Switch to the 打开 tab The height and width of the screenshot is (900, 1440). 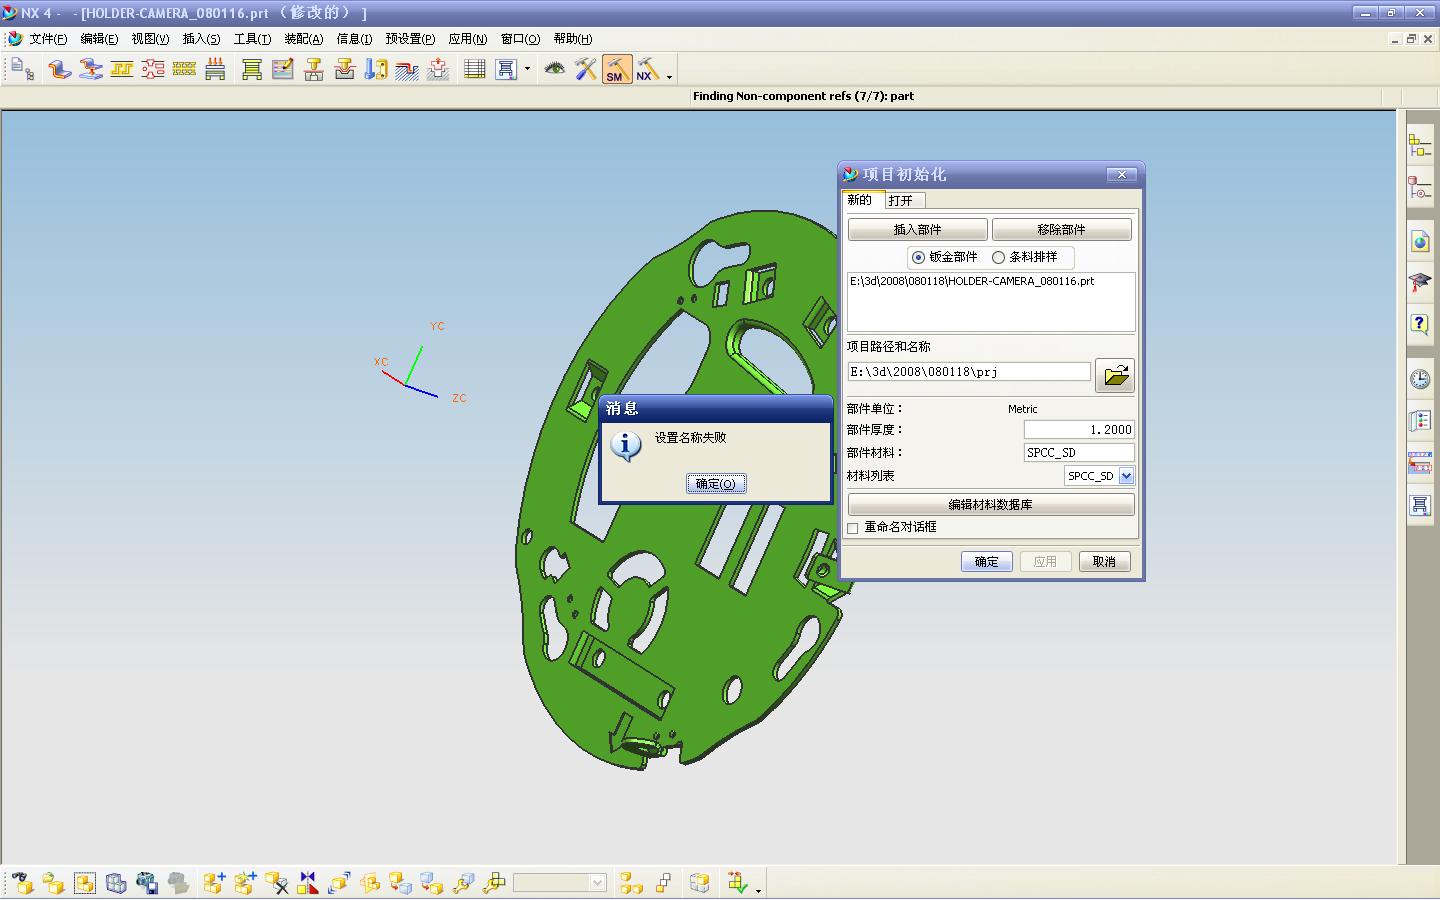pos(900,200)
